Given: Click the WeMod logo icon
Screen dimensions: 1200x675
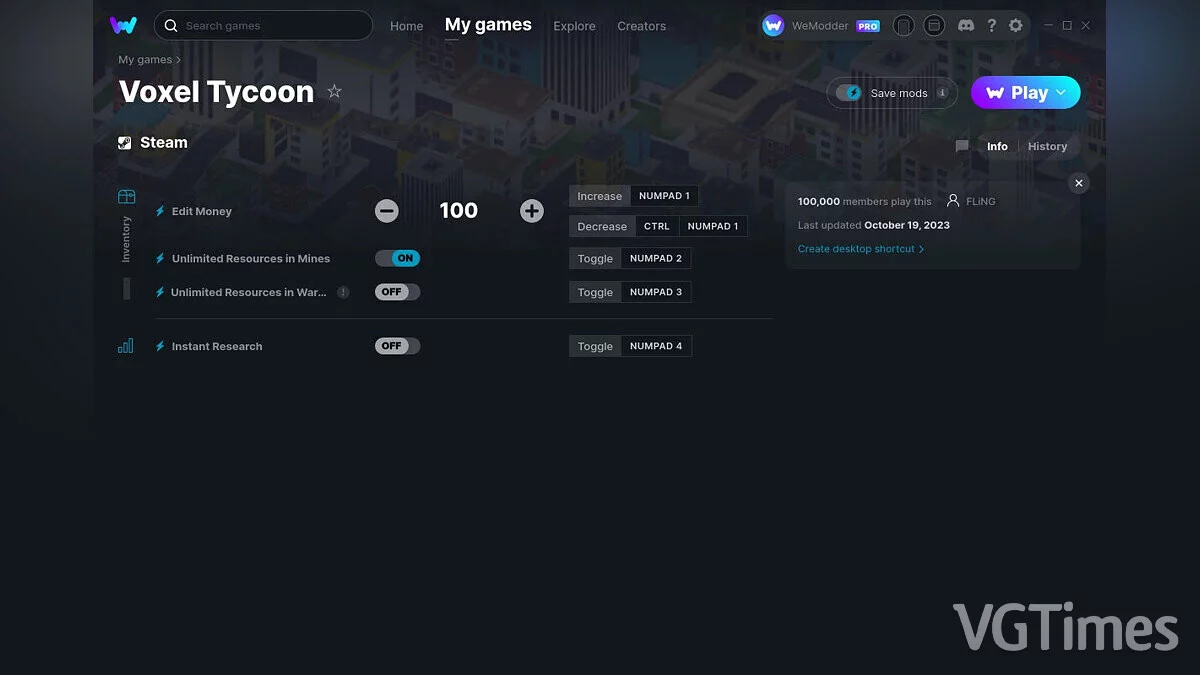Looking at the screenshot, I should 123,25.
